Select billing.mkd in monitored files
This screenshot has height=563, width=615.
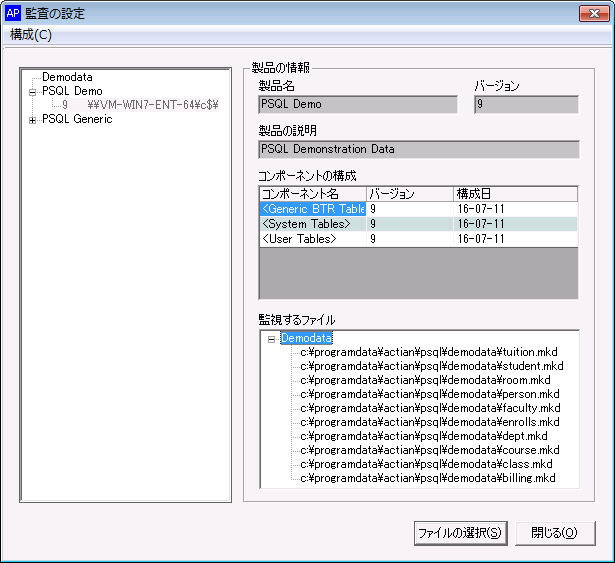428,478
